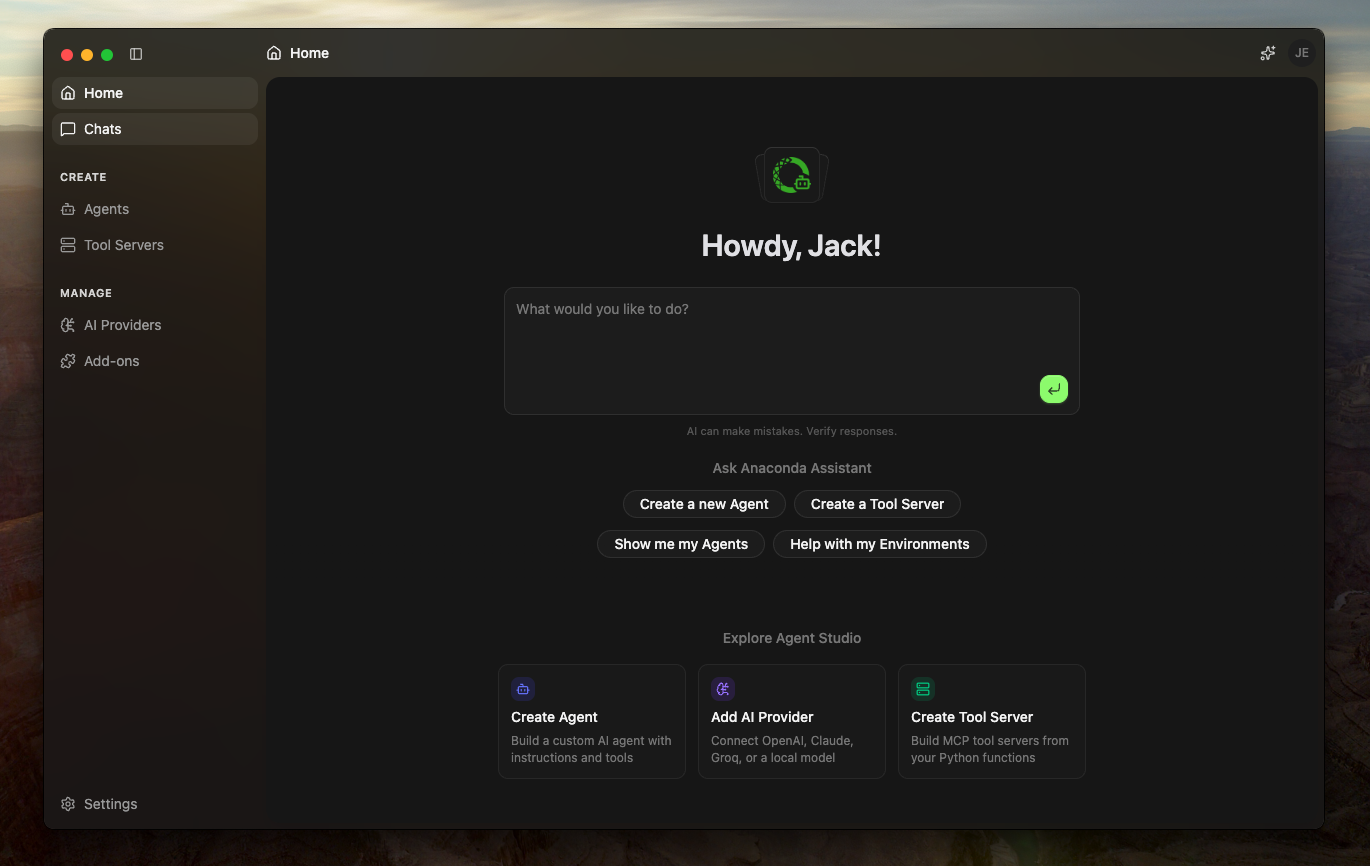Click the yellow minimize window button
Screen dimensions: 1370x866
tap(87, 55)
